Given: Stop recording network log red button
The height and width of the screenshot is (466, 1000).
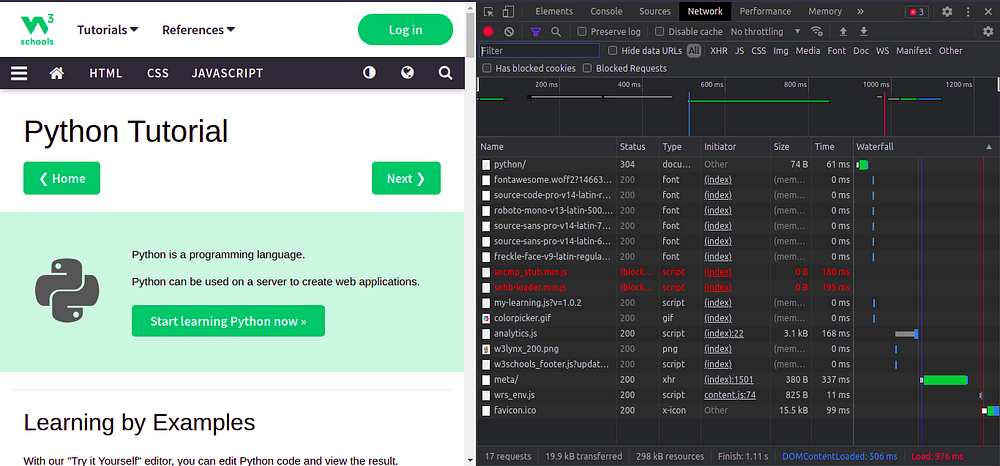Looking at the screenshot, I should pyautogui.click(x=489, y=31).
